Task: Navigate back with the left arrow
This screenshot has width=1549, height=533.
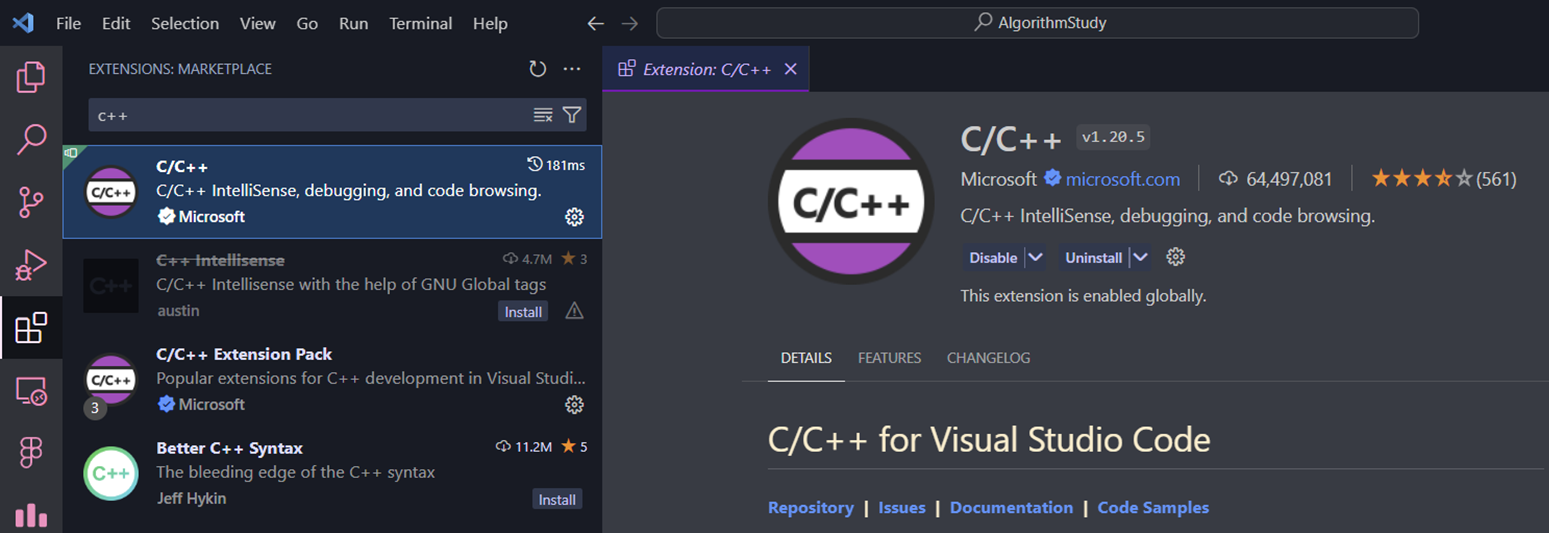Action: [x=596, y=23]
